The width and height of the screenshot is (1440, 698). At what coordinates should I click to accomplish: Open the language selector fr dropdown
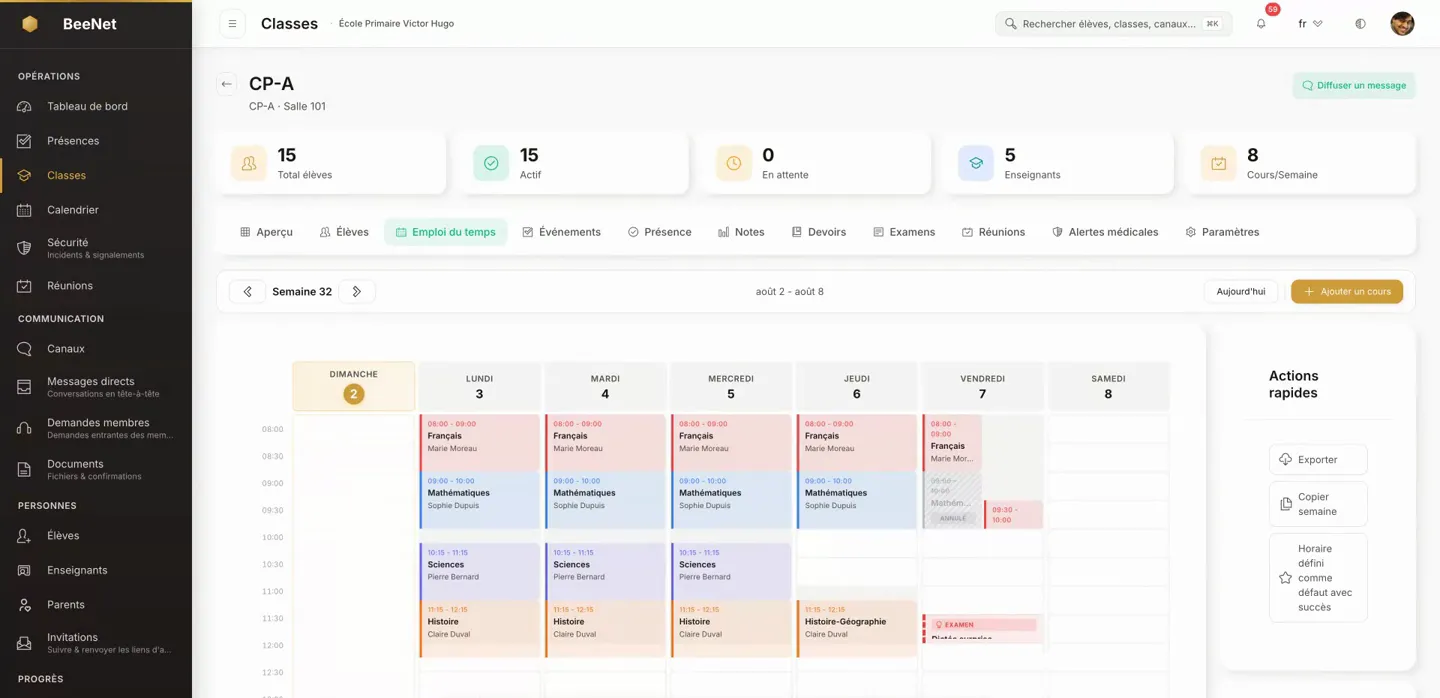[x=1310, y=24]
